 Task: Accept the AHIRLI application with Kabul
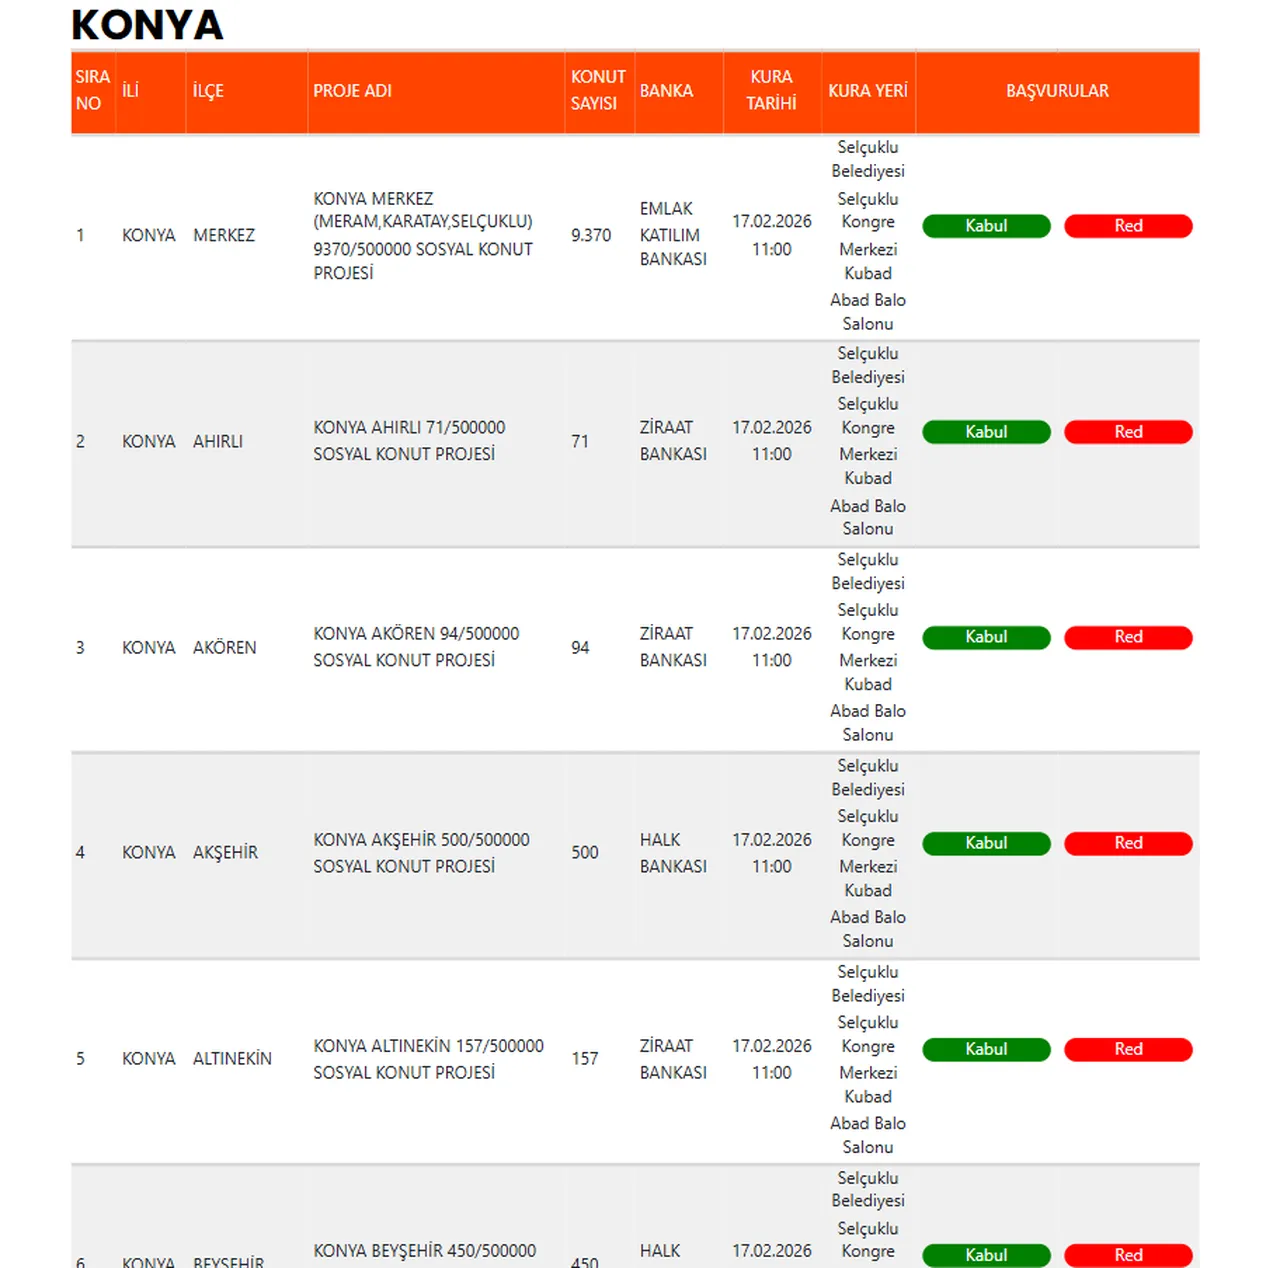click(x=985, y=432)
